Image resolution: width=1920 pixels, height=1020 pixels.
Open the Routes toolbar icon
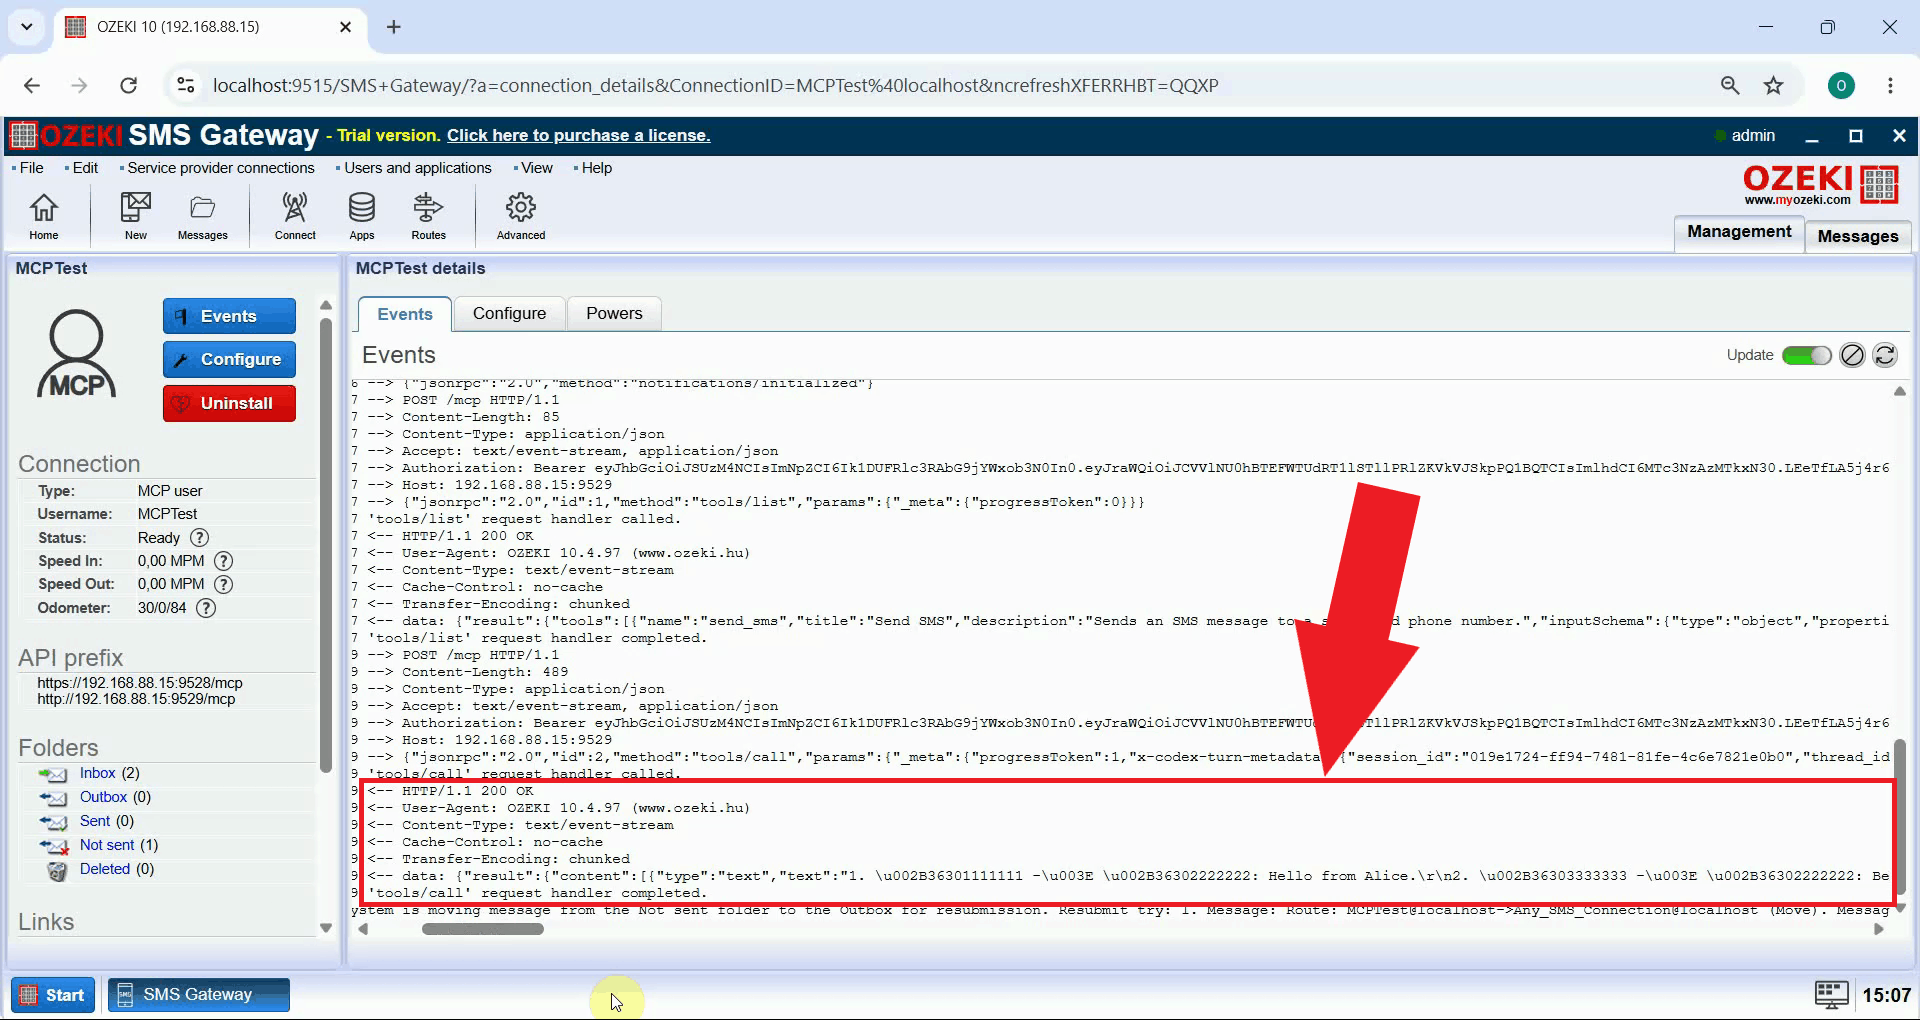428,216
